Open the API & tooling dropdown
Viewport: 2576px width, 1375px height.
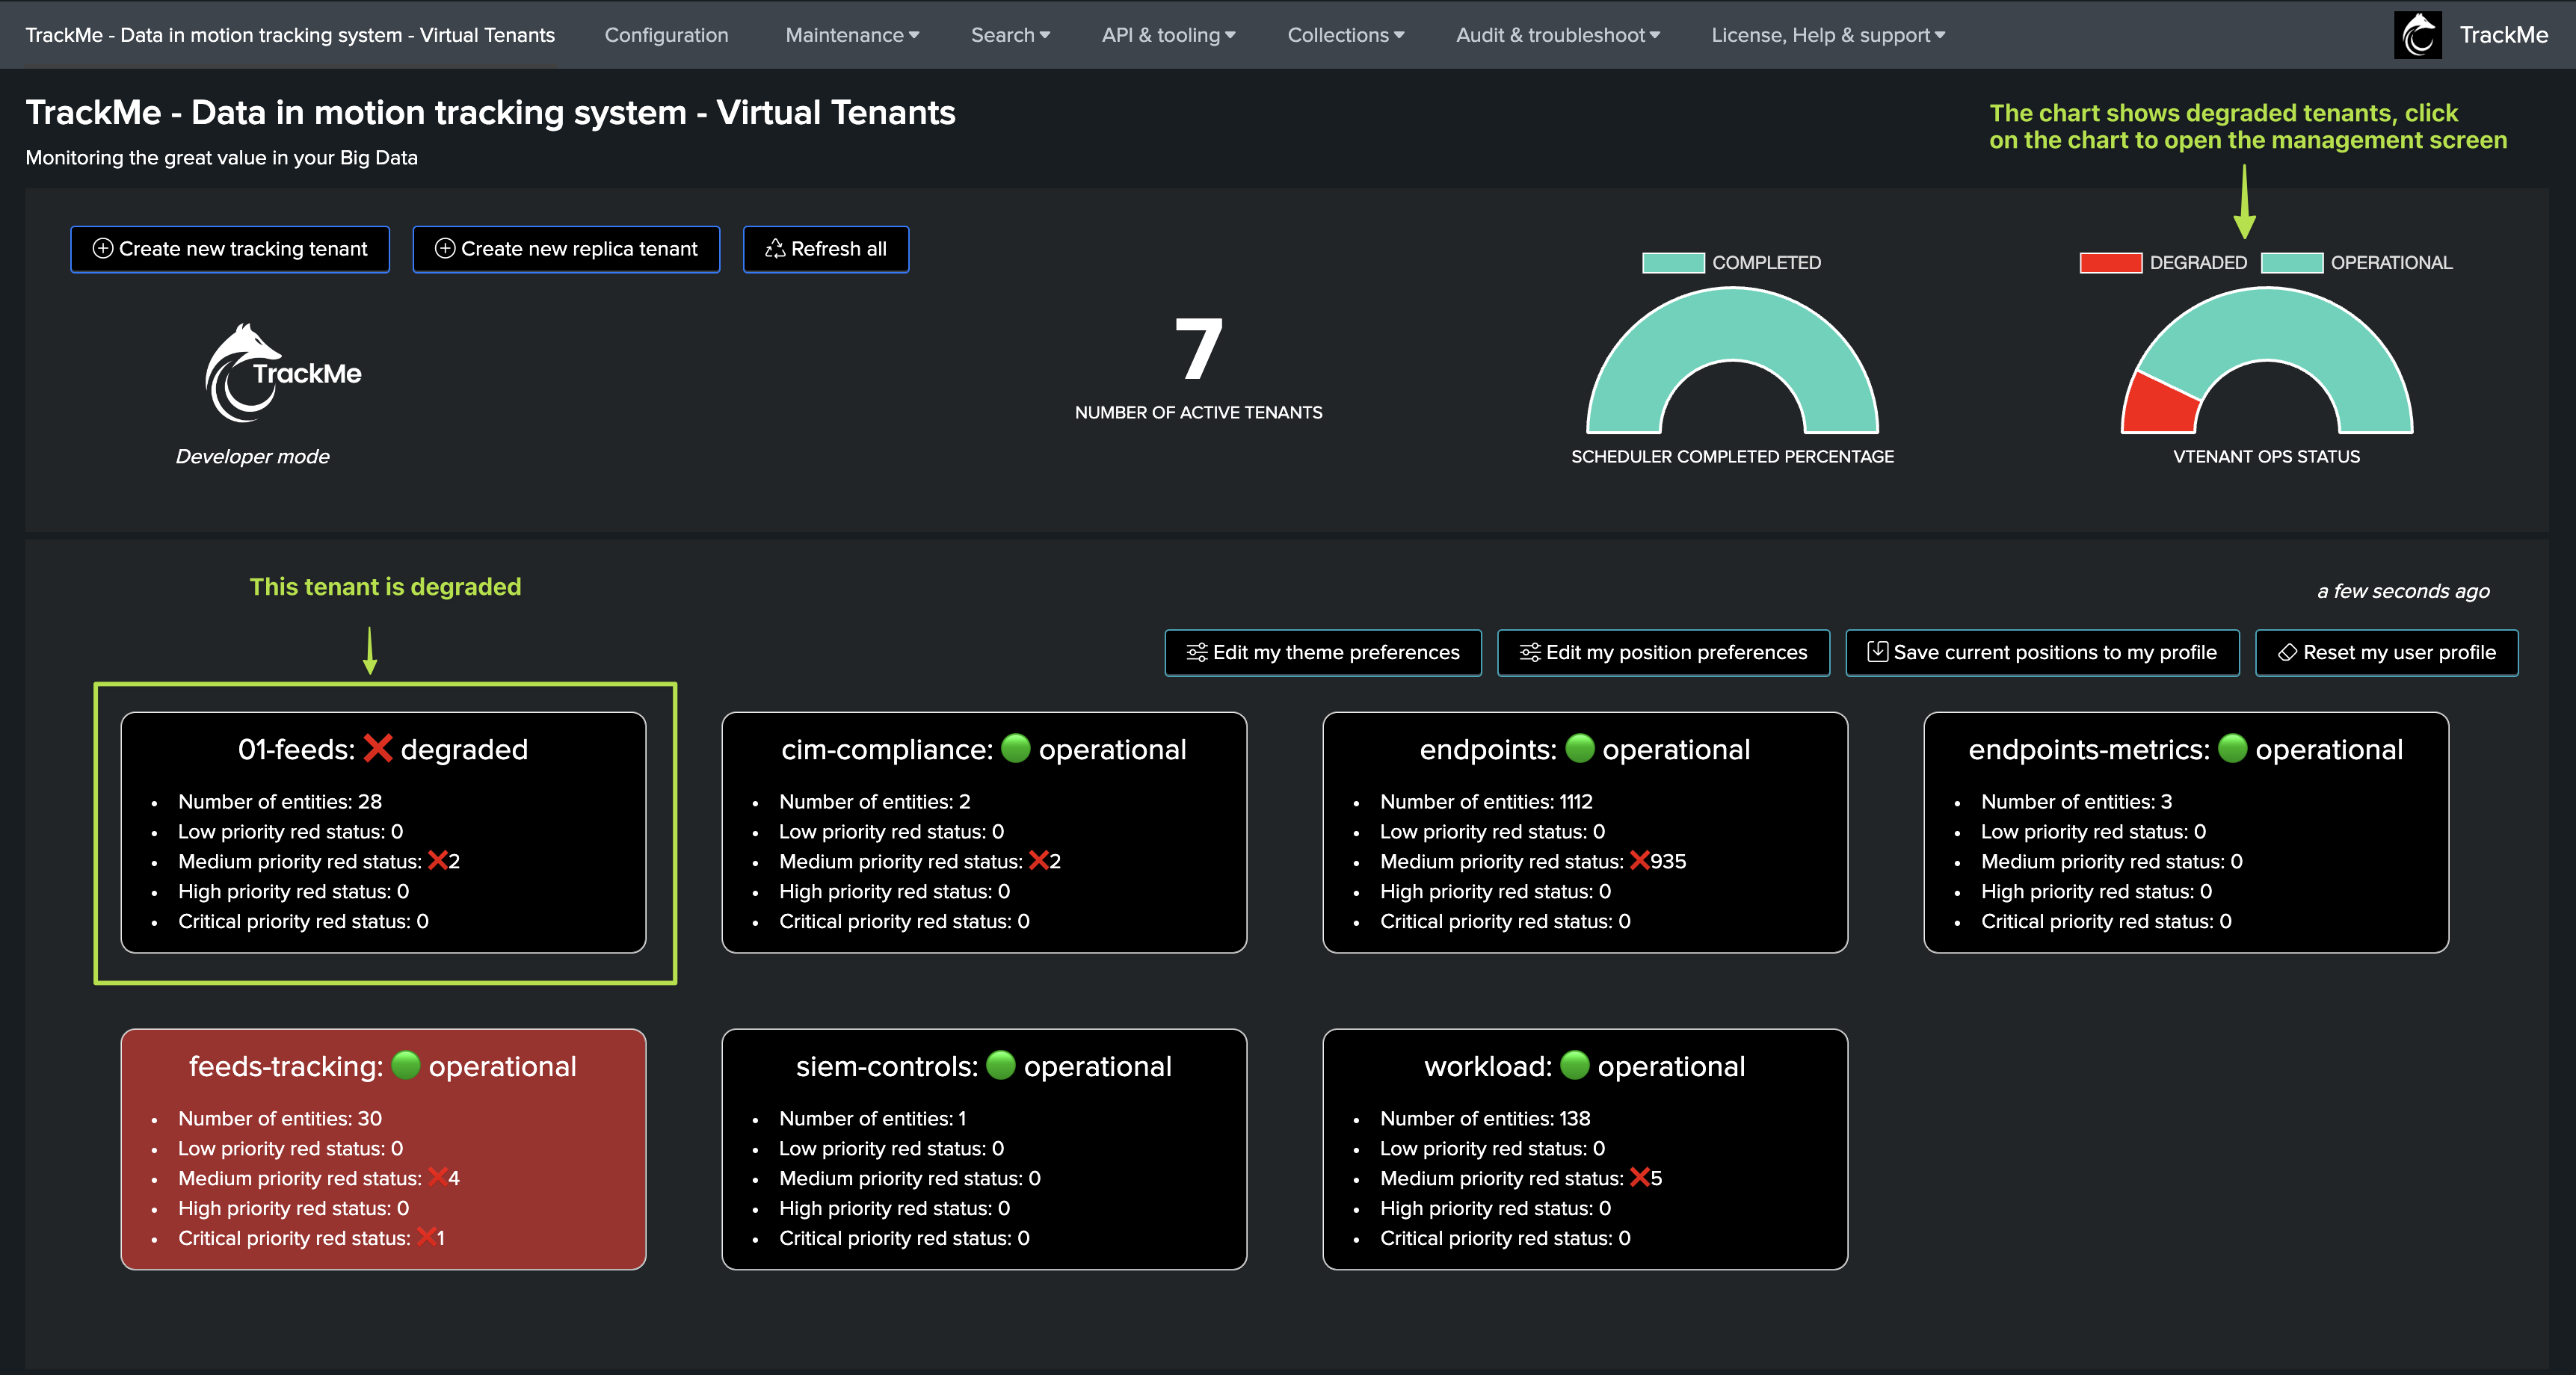[1168, 35]
